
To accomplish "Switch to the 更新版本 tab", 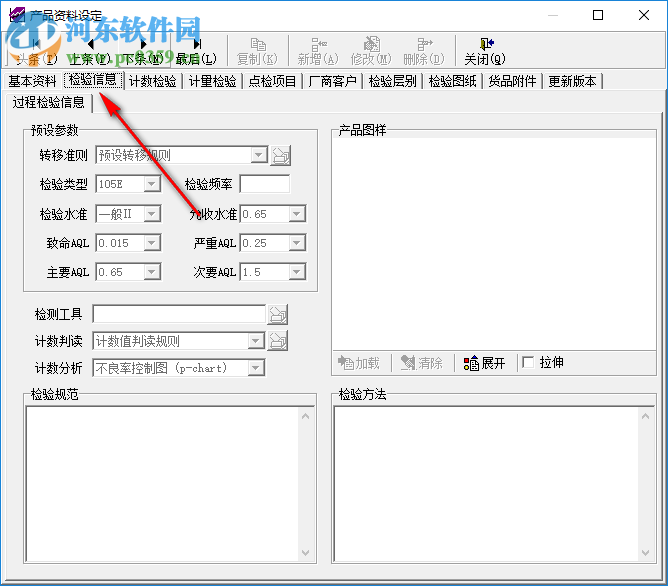I will [573, 81].
